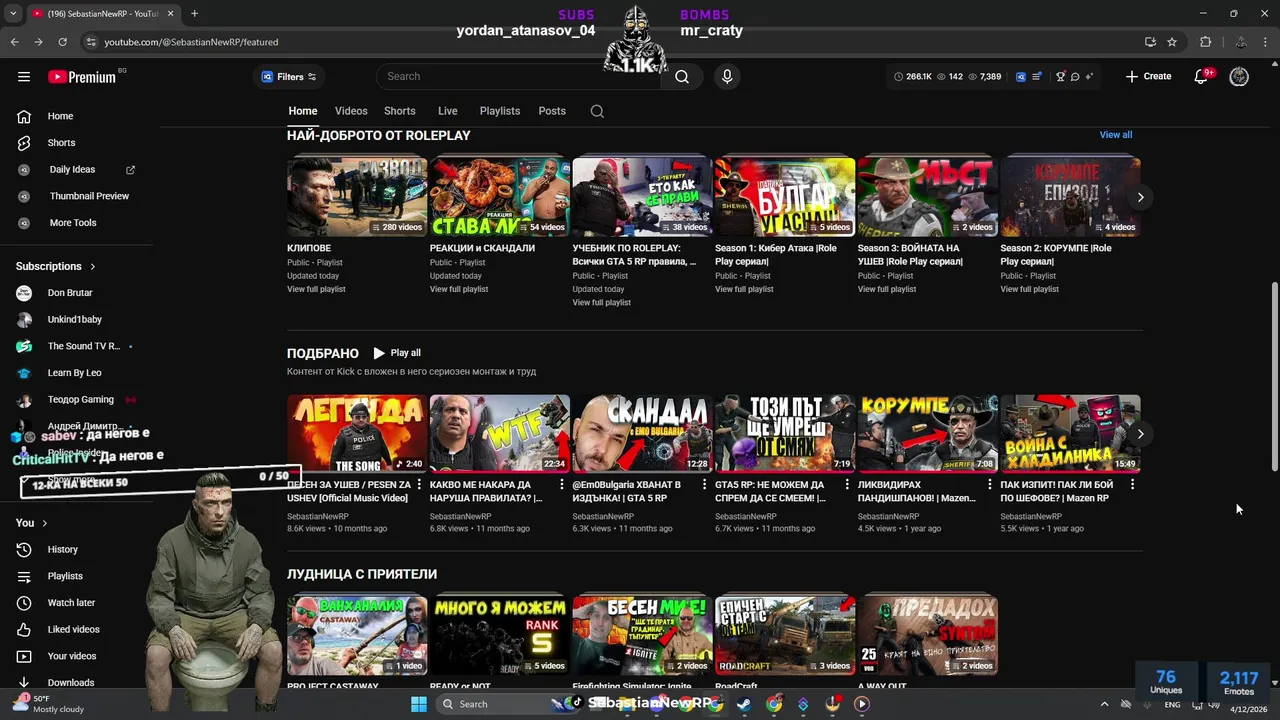Reload the page in Chrome
Screen dimensions: 1280x720
coord(62,42)
